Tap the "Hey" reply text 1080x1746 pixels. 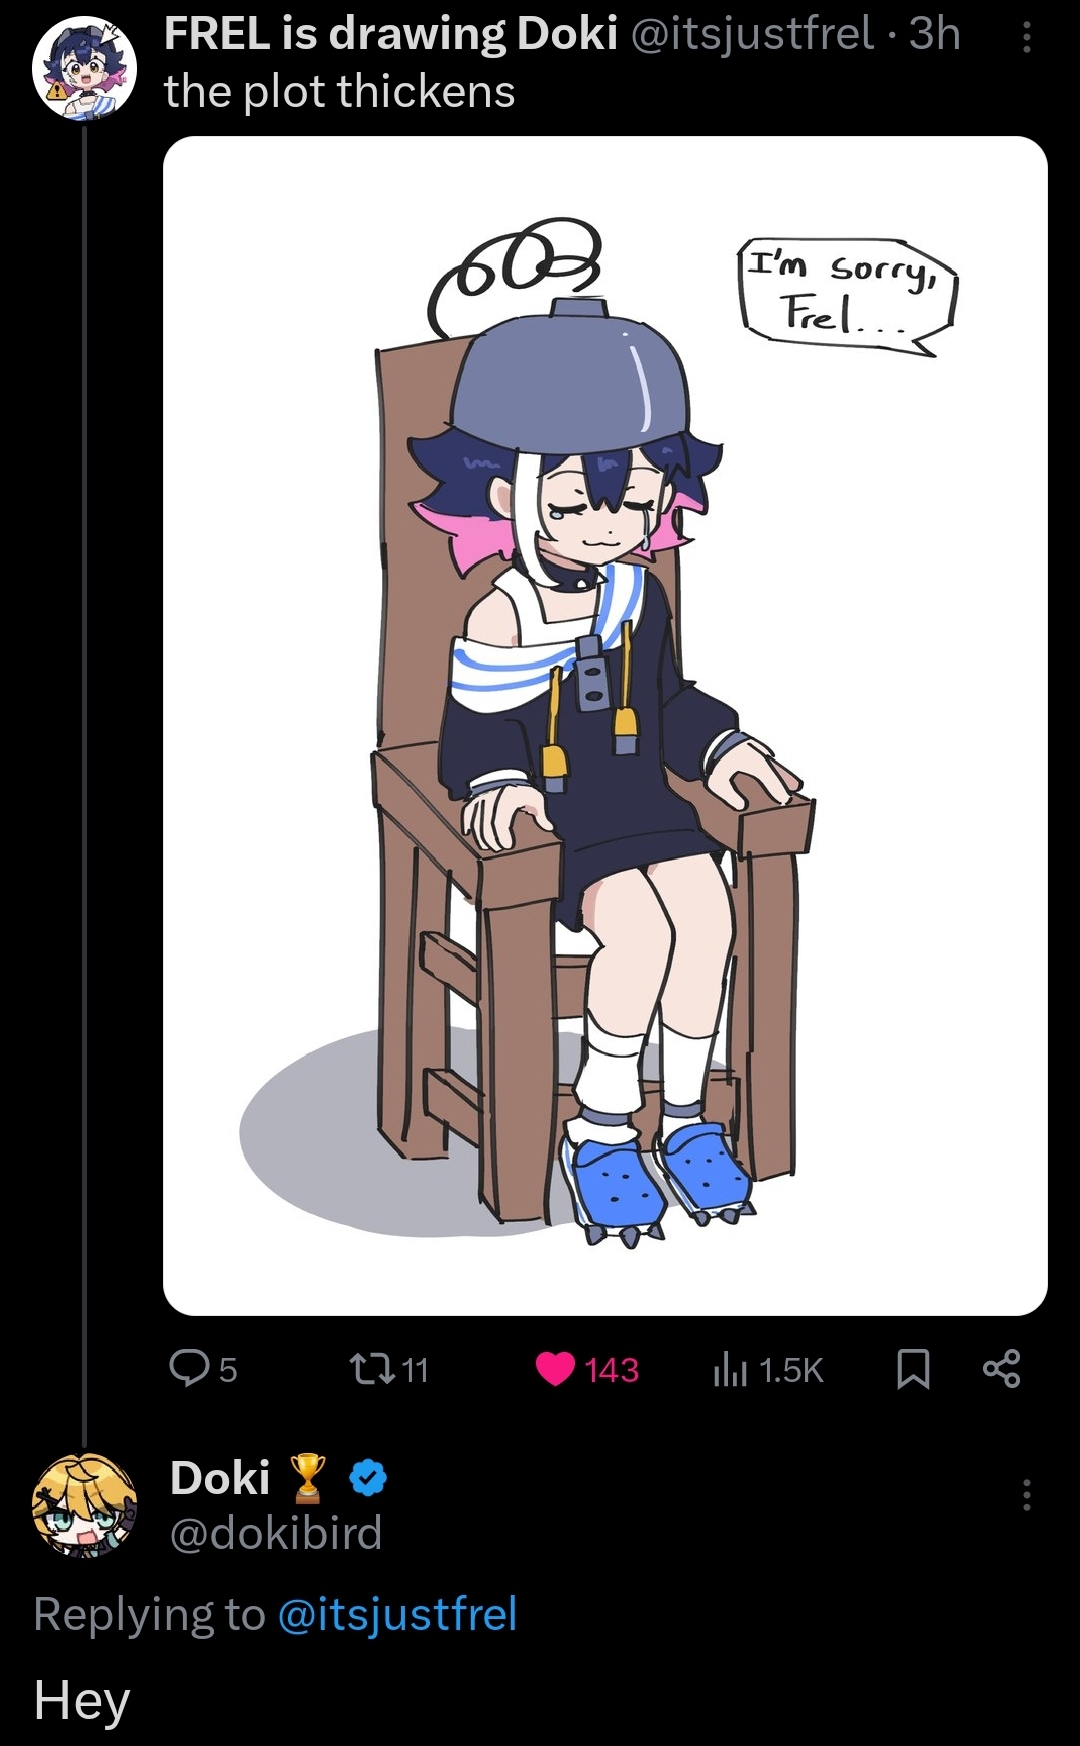[x=82, y=1700]
